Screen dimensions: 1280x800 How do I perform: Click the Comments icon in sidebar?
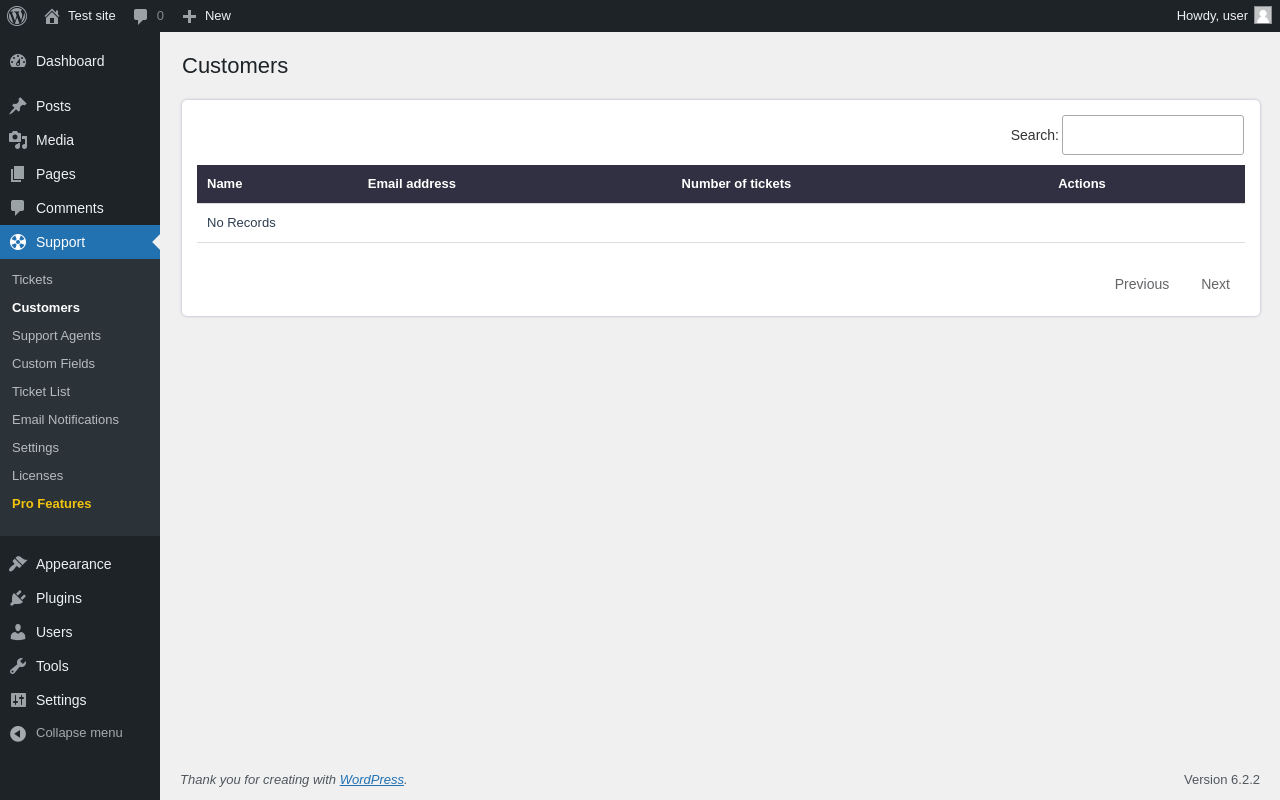[x=18, y=208]
